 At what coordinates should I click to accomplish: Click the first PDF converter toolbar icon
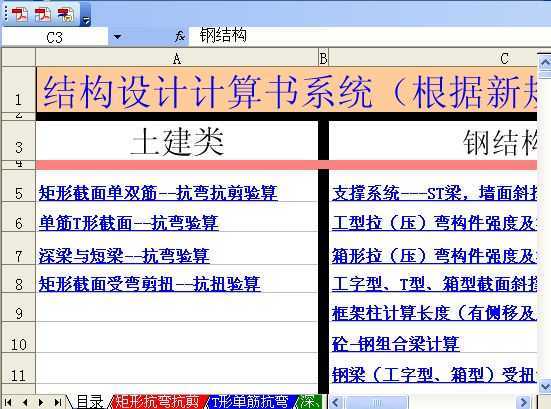[19, 14]
